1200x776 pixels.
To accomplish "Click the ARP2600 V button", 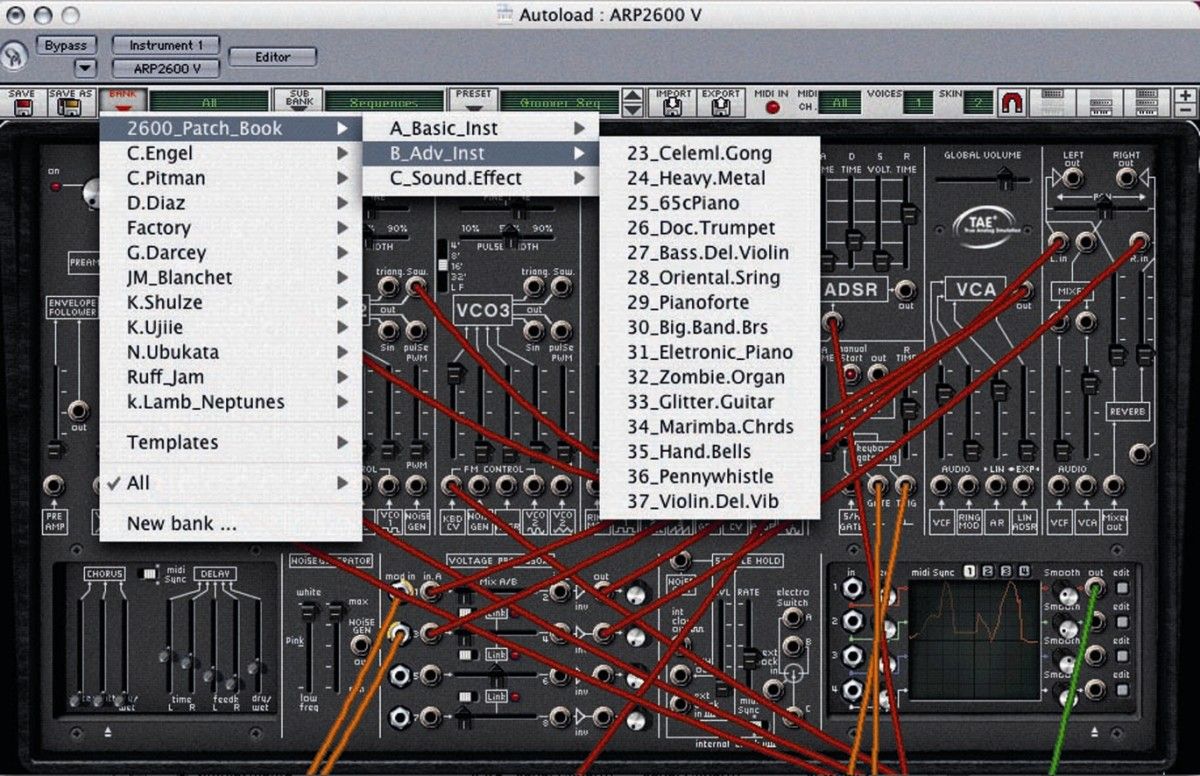I will tap(166, 68).
